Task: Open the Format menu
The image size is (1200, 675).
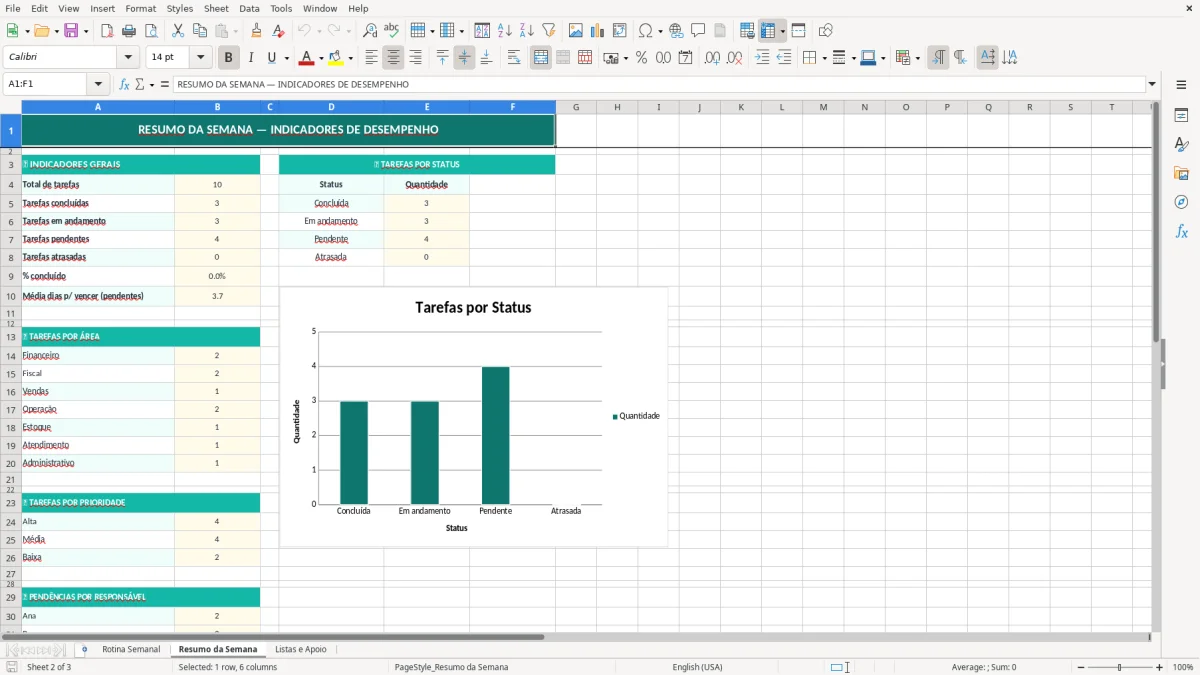Action: [140, 8]
